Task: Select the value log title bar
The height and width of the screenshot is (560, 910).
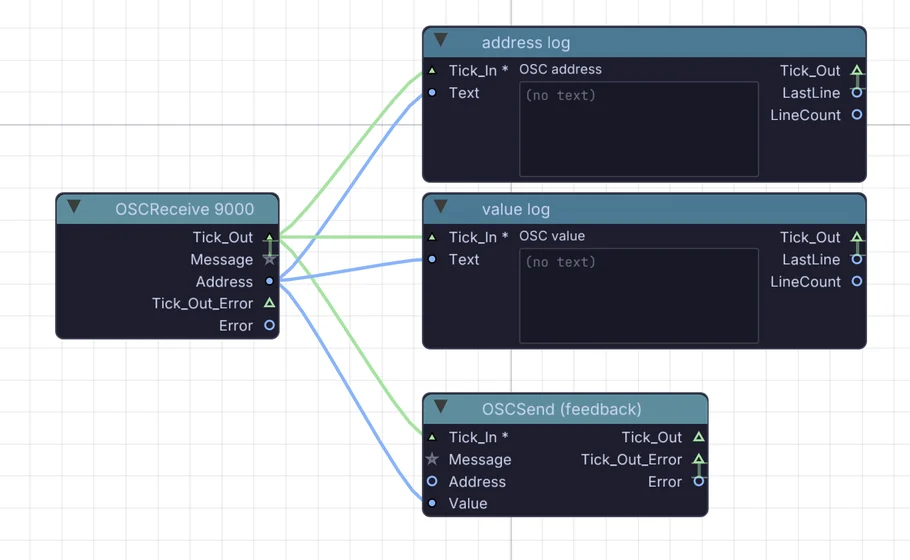Action: point(644,209)
